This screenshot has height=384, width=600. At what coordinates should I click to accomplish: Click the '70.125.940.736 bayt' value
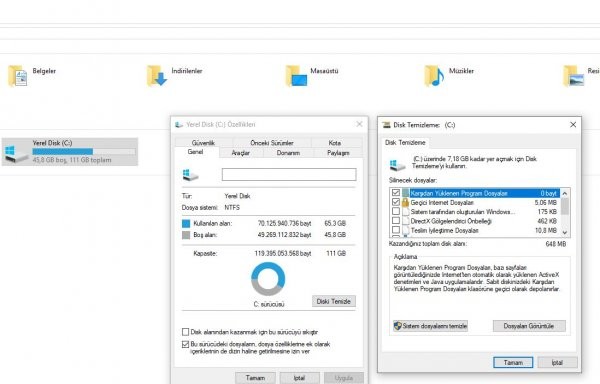(x=284, y=223)
